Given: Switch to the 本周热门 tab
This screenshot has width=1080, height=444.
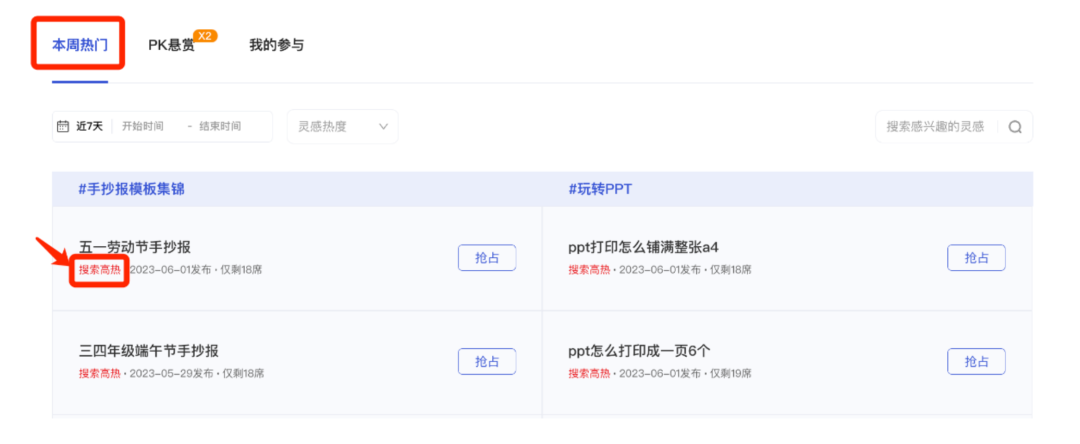Looking at the screenshot, I should tap(80, 45).
